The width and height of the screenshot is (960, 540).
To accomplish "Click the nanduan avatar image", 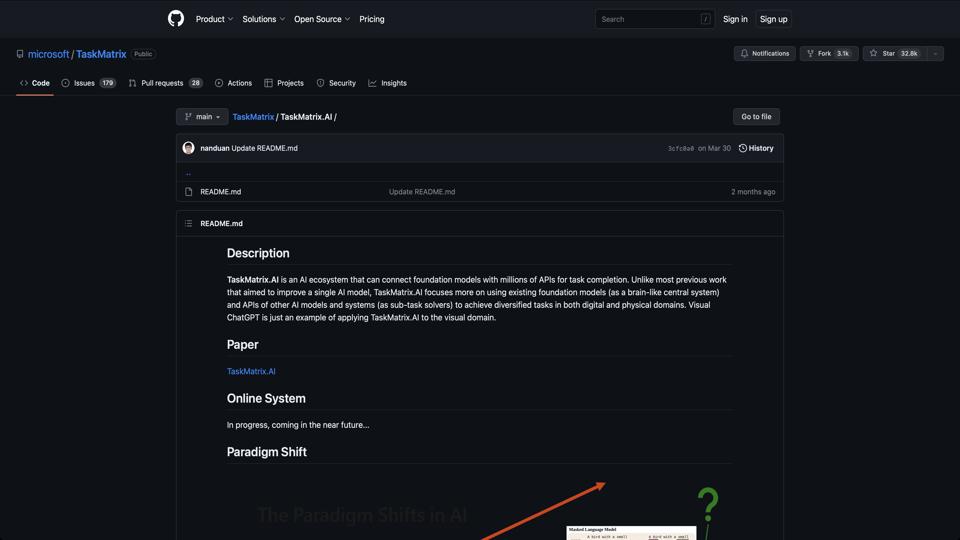I will click(188, 148).
